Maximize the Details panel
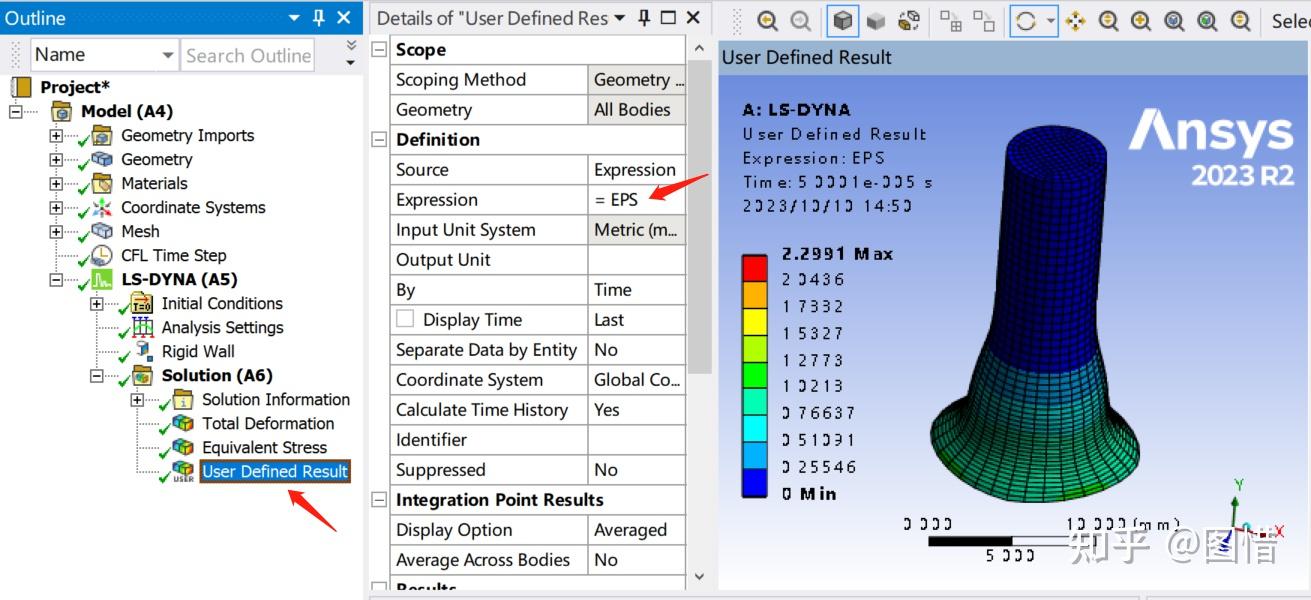 coord(668,18)
